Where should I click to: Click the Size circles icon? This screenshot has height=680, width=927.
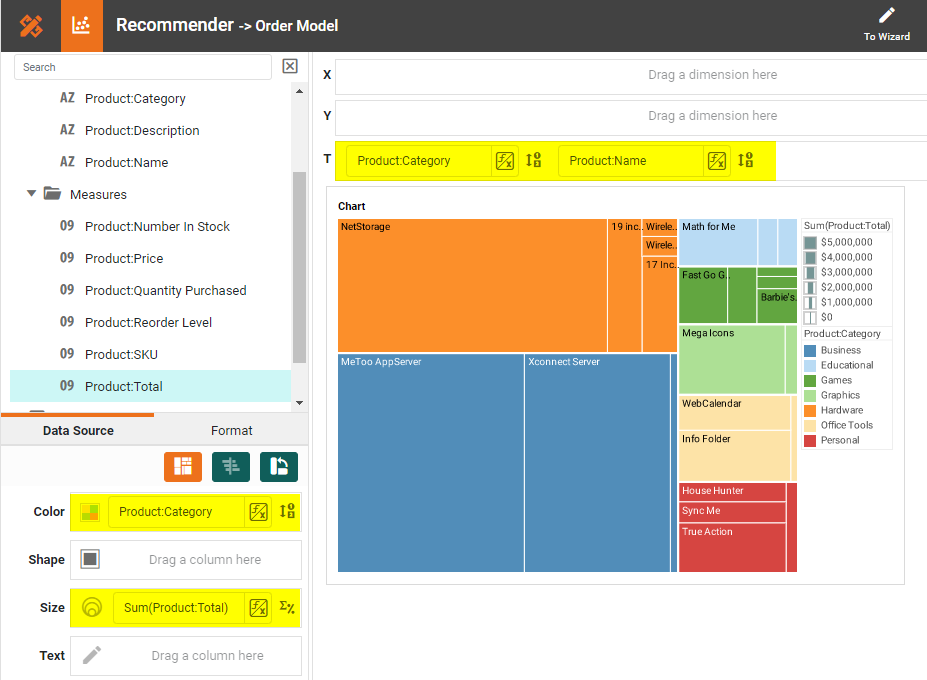pyautogui.click(x=92, y=607)
